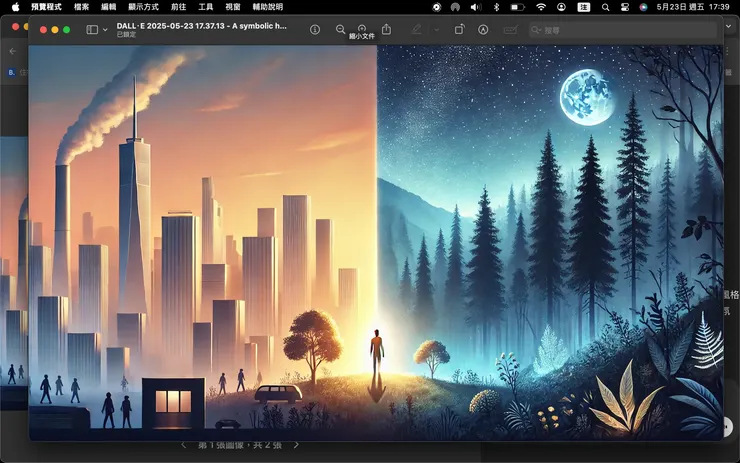Open the 前往 menu
740x463 pixels.
(x=178, y=7)
